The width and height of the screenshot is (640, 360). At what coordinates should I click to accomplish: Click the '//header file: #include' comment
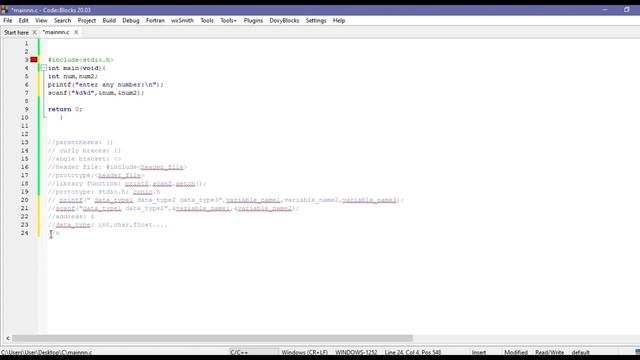tap(118, 167)
